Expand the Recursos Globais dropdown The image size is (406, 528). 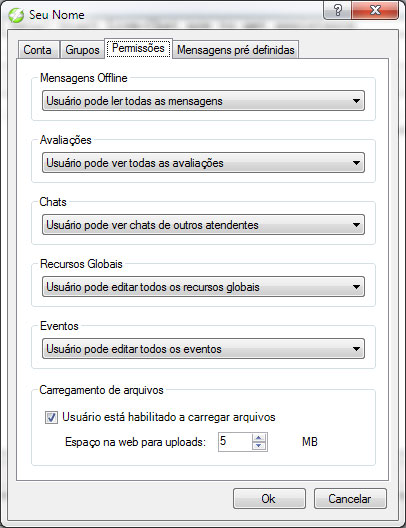[203, 287]
